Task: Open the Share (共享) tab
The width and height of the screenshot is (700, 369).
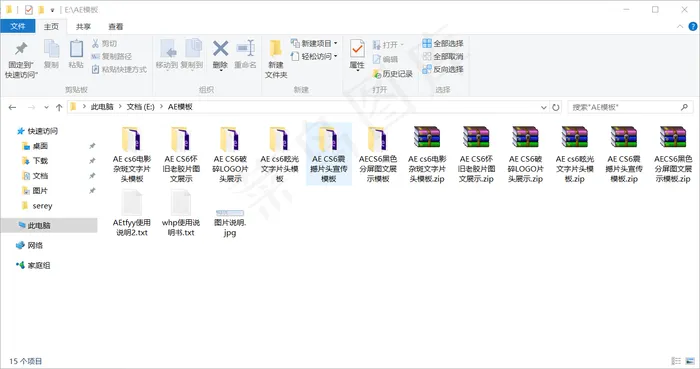Action: [x=83, y=27]
